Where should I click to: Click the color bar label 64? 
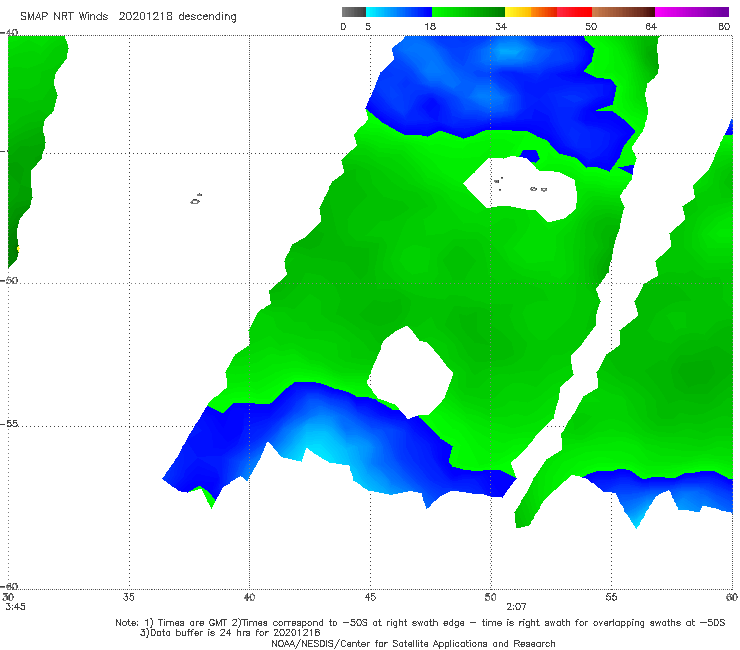point(651,27)
